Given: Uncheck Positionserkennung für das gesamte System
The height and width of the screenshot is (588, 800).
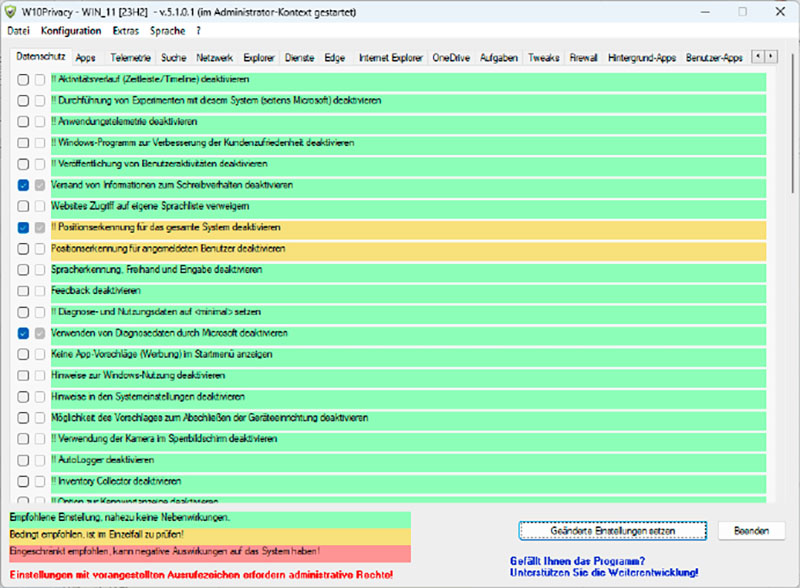Looking at the screenshot, I should pos(23,228).
